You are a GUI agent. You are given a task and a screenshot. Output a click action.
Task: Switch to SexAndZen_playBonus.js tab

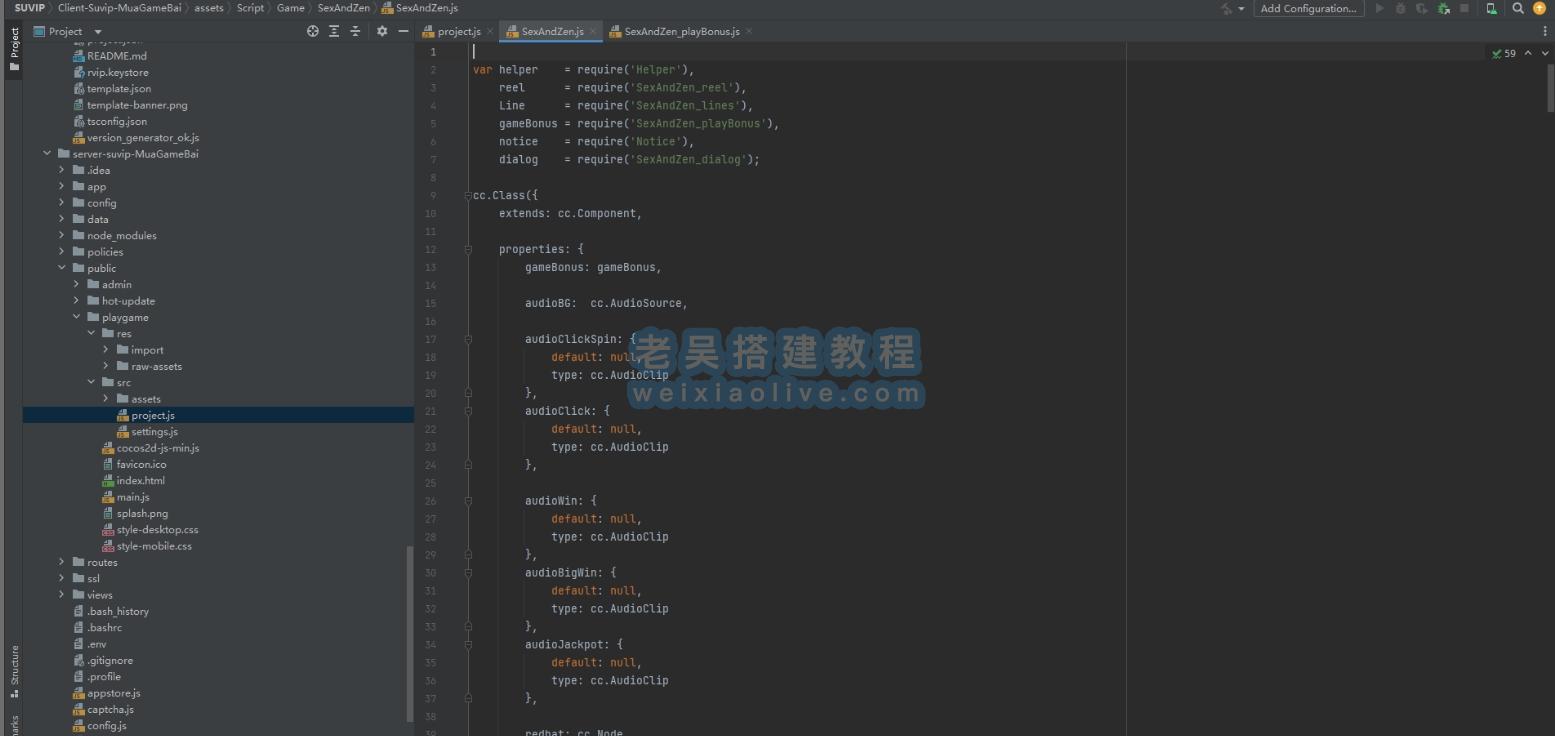(x=680, y=32)
